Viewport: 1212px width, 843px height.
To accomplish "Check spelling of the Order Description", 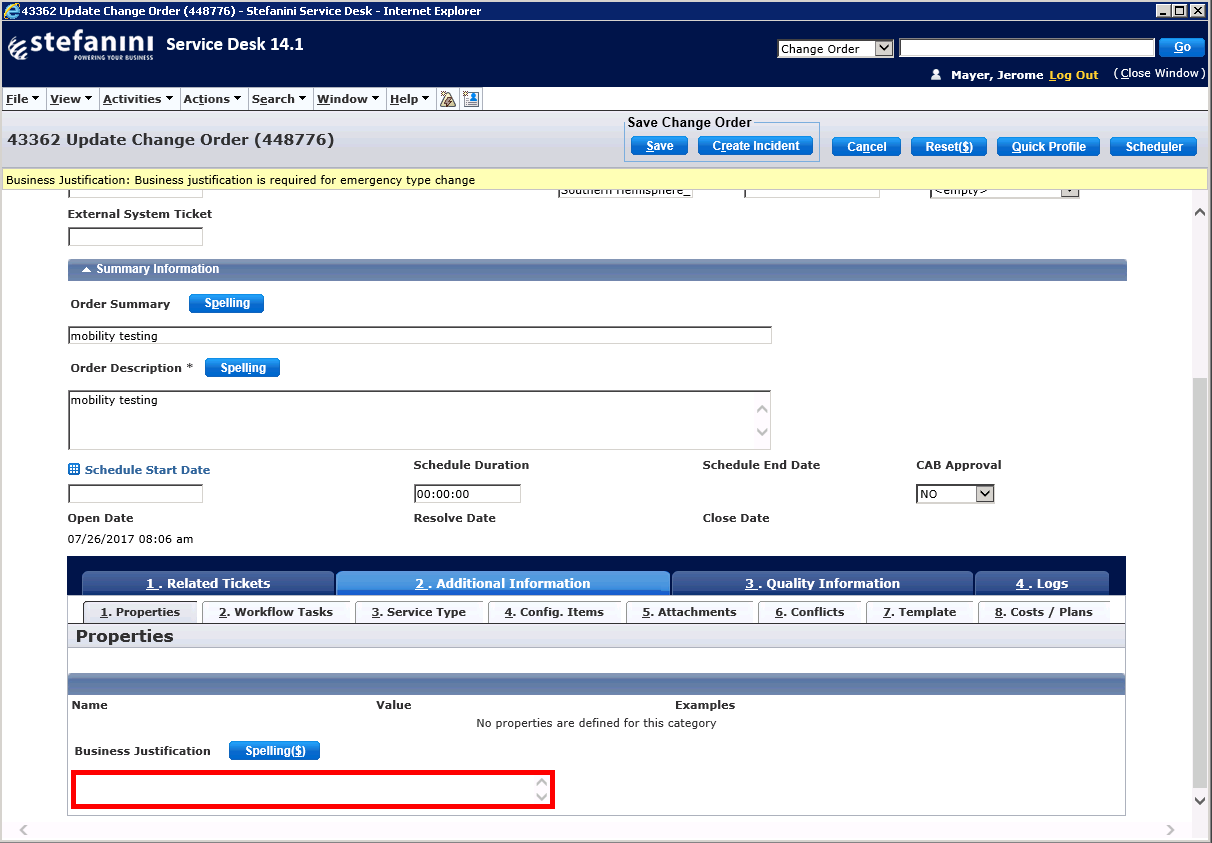I will 243,368.
